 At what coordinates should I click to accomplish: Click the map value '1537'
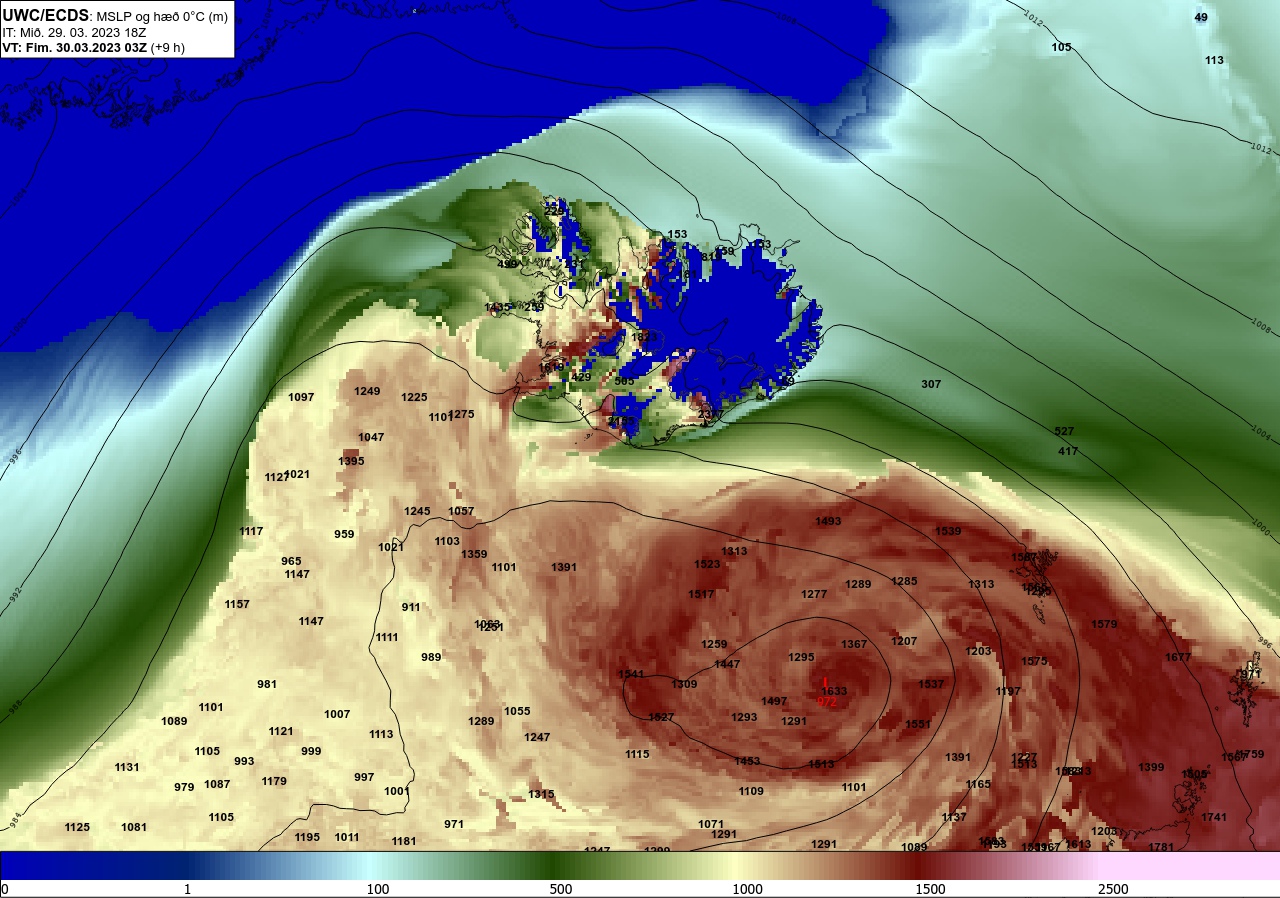click(x=931, y=684)
